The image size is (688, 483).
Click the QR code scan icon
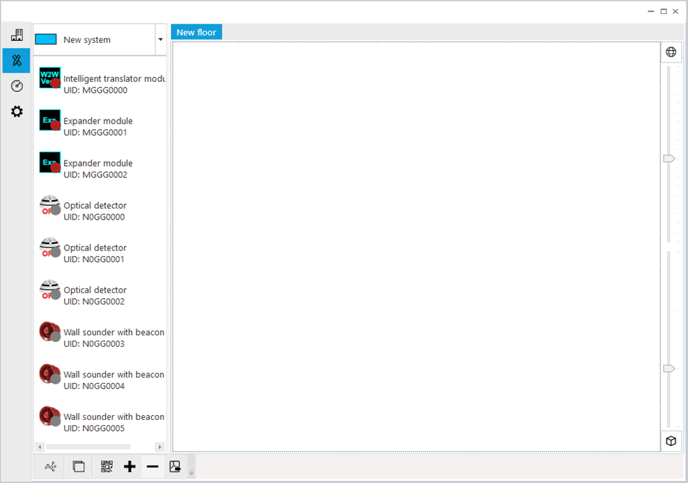(106, 466)
